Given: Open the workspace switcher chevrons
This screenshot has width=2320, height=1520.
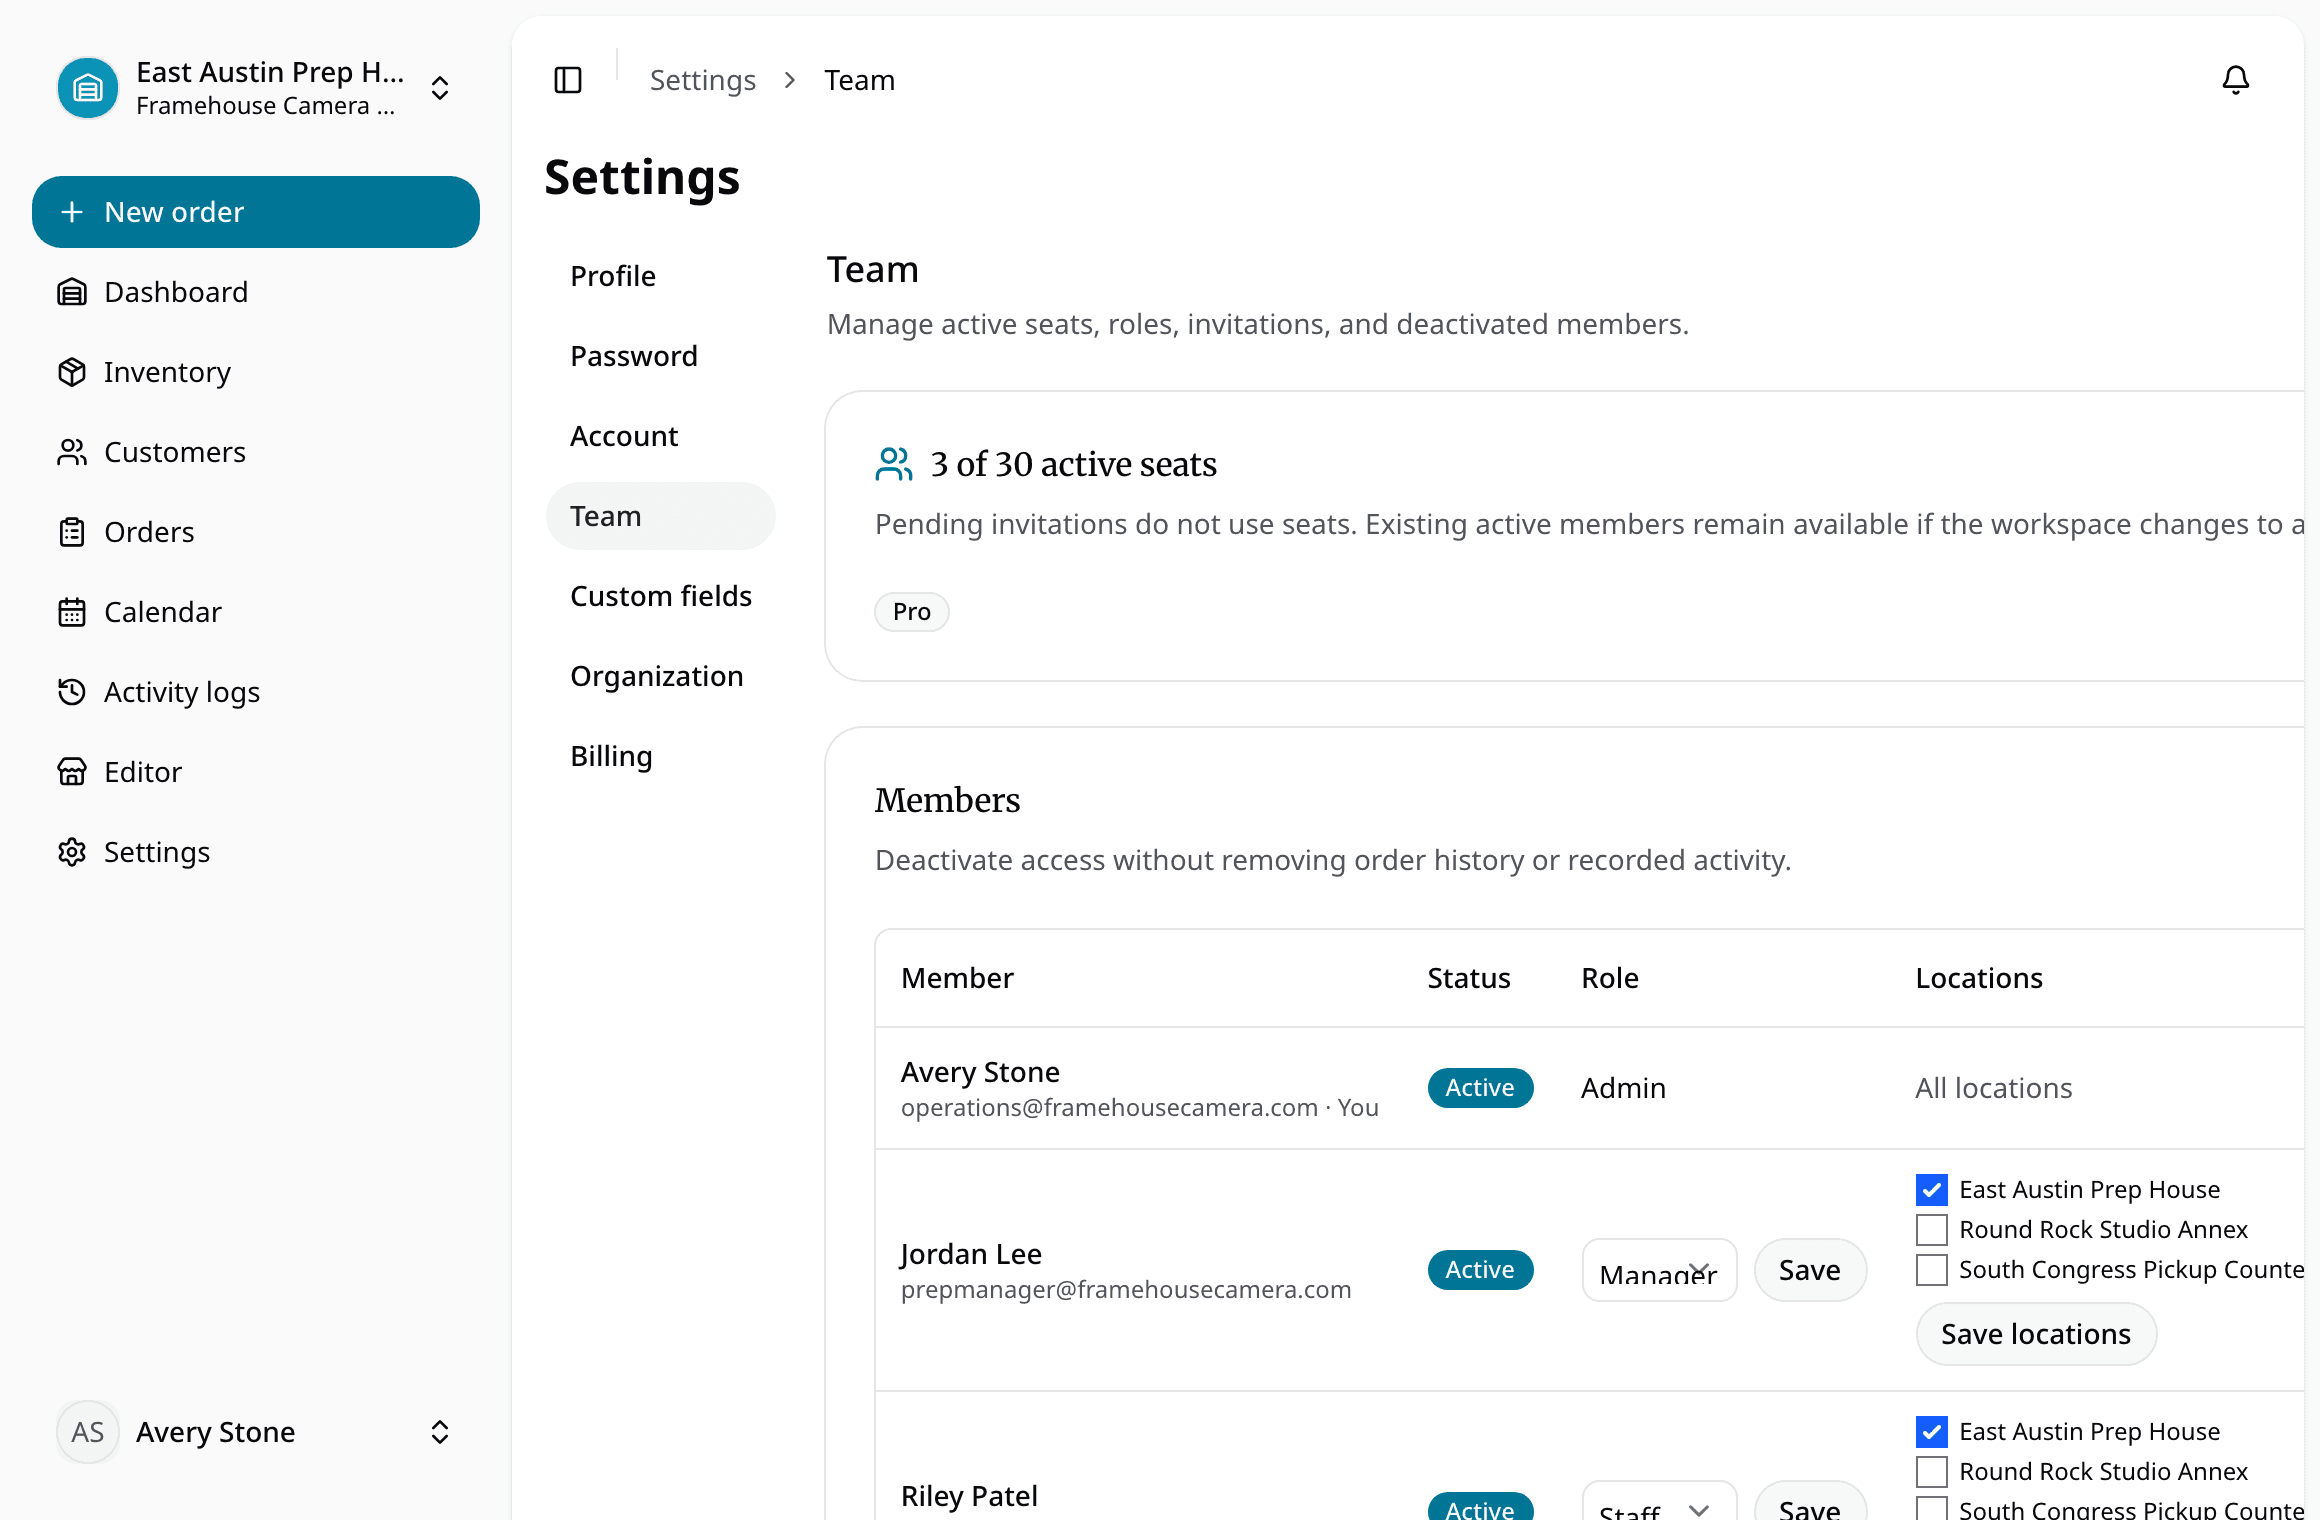Looking at the screenshot, I should coord(440,88).
